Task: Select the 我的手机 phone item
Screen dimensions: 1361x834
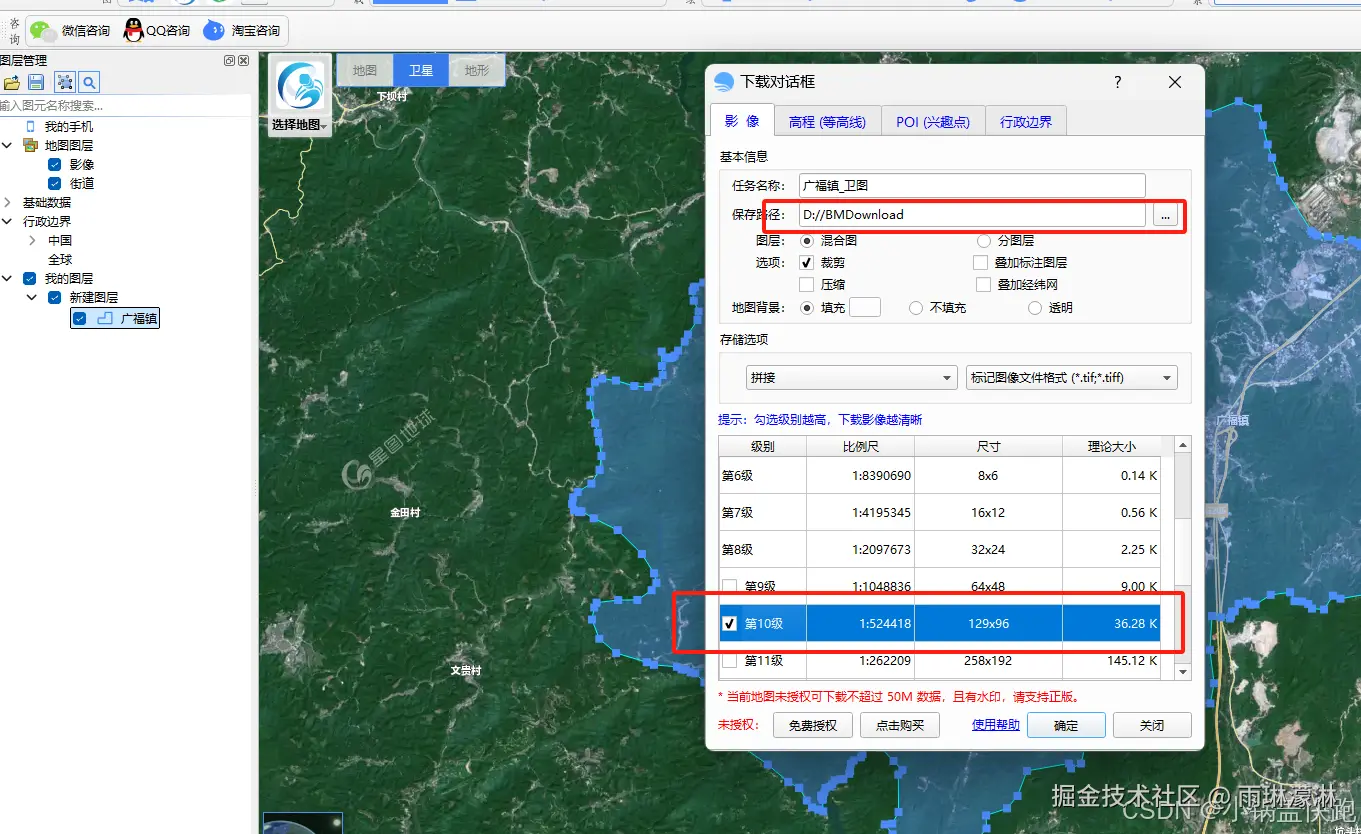Action: coord(60,127)
